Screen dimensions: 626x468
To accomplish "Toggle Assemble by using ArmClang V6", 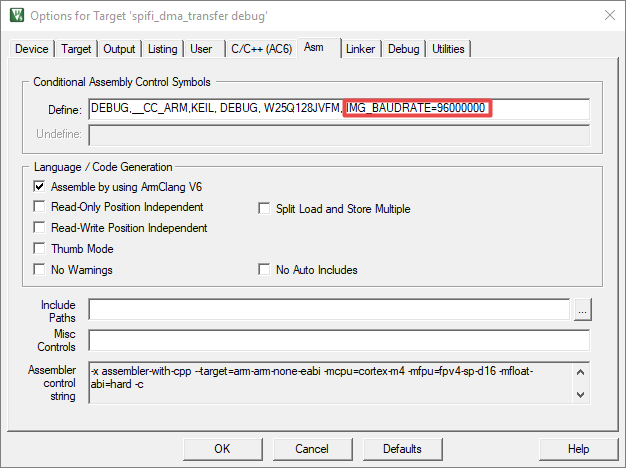I will click(x=40, y=186).
